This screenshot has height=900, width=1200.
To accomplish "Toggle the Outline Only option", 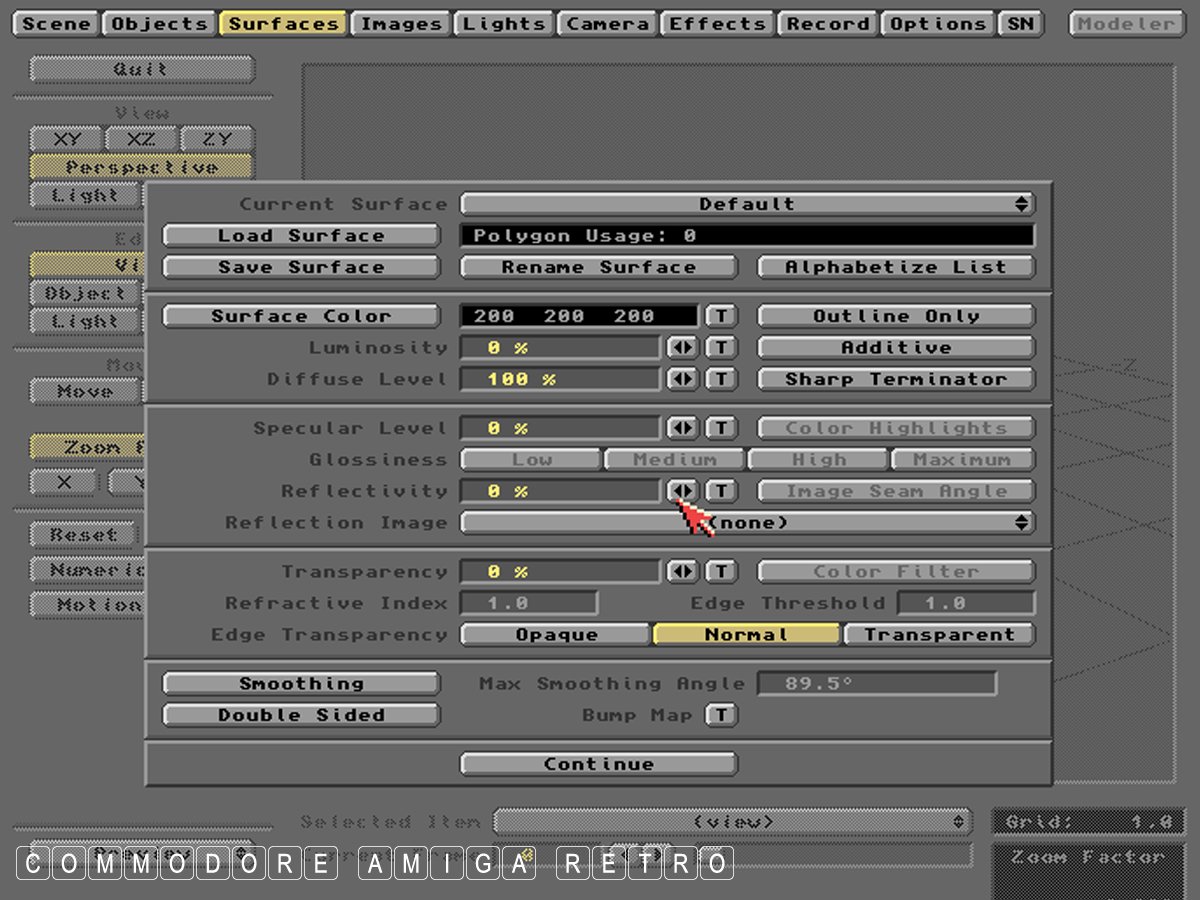I will pos(896,316).
